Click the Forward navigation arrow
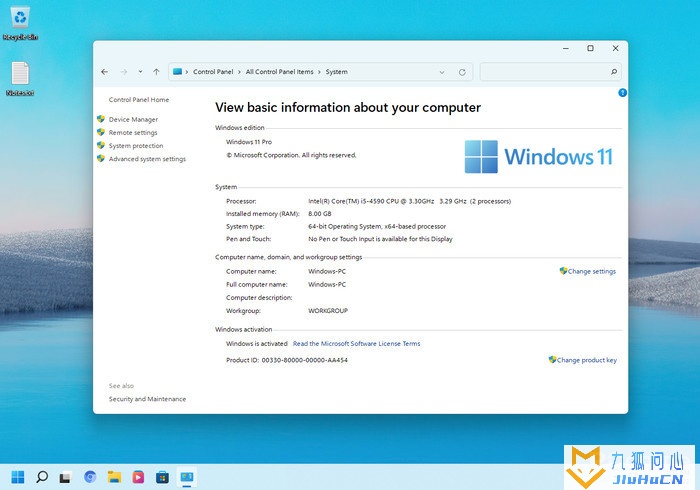 (x=124, y=72)
